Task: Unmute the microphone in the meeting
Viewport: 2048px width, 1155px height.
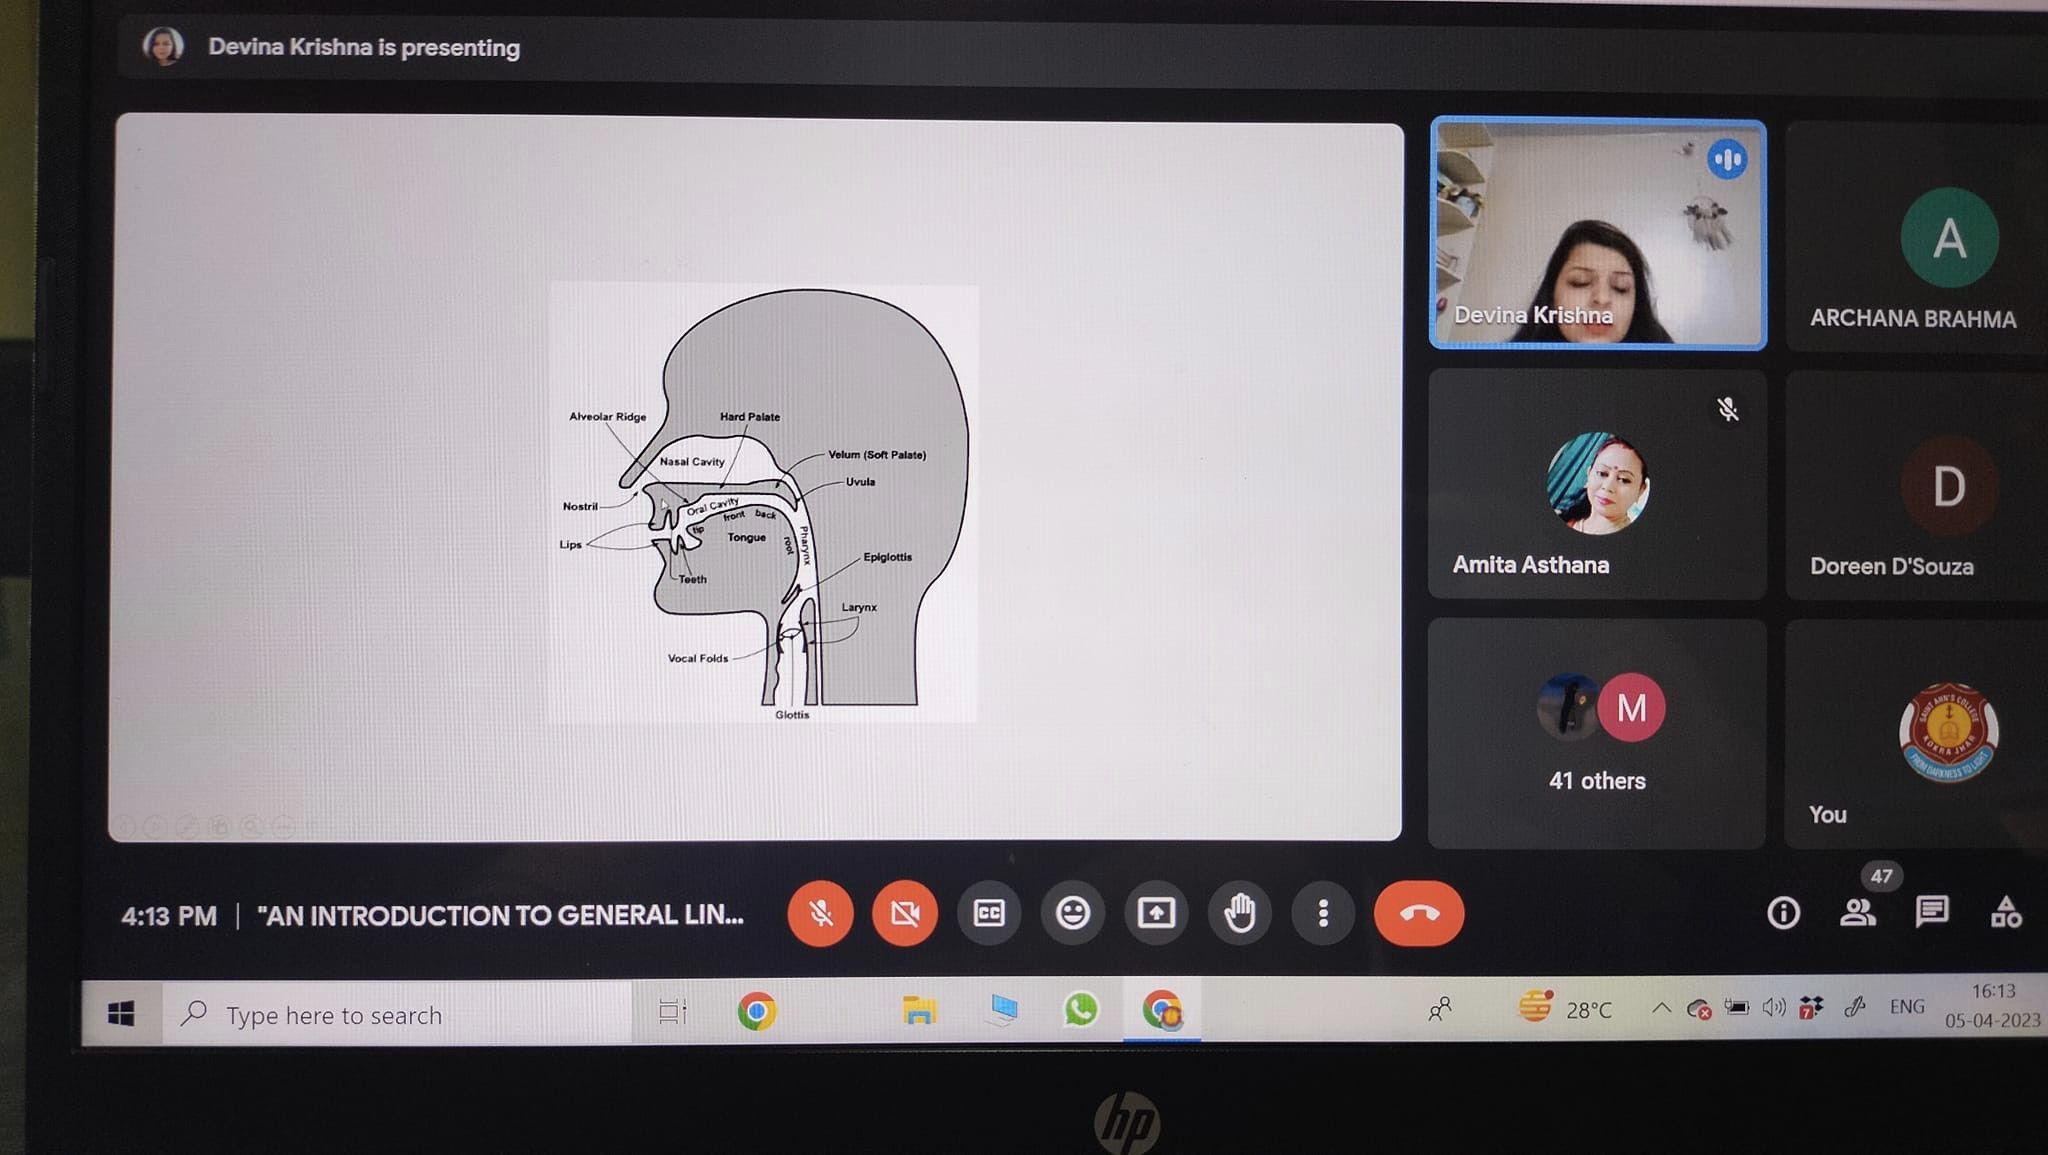Action: pos(820,913)
